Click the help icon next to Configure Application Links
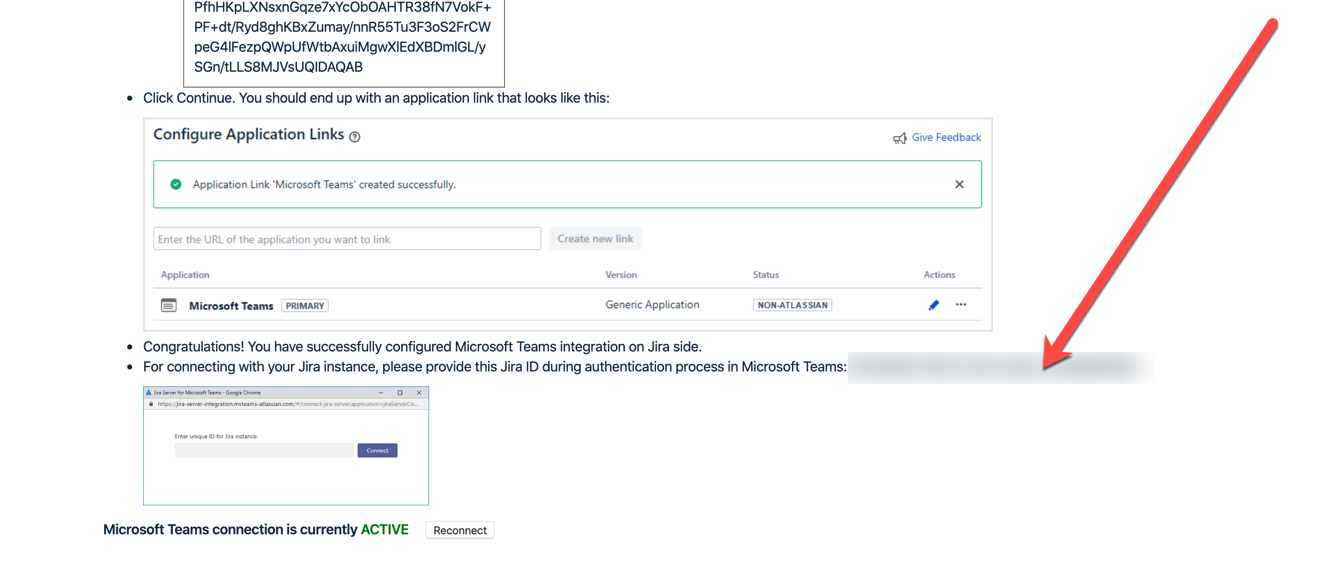 coord(355,137)
